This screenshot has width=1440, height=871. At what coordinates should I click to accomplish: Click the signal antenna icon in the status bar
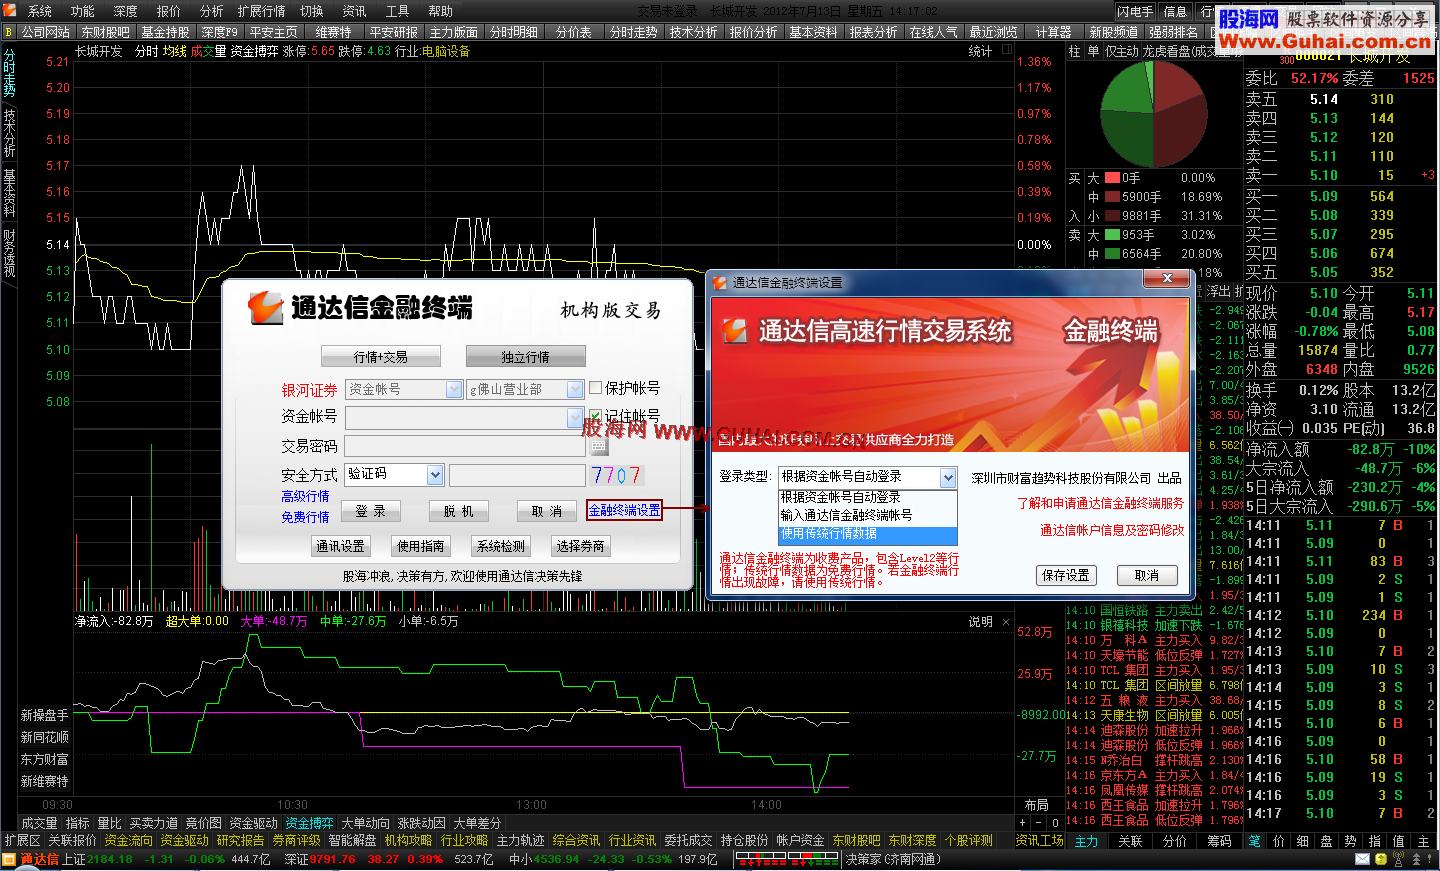[1399, 859]
